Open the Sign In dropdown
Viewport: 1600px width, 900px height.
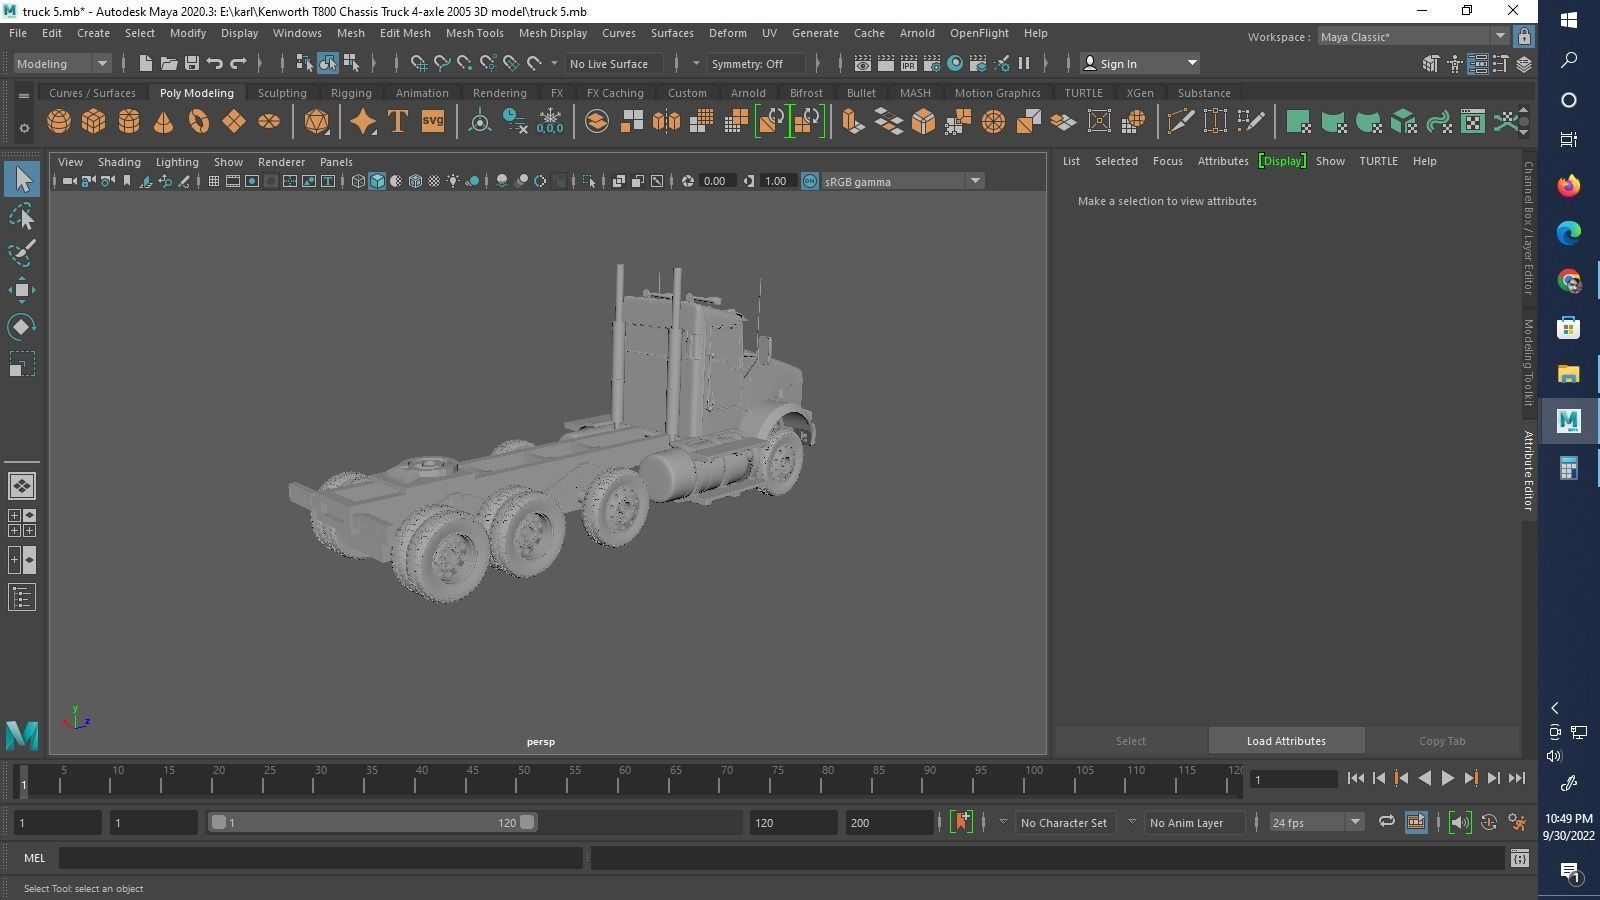pos(1140,63)
